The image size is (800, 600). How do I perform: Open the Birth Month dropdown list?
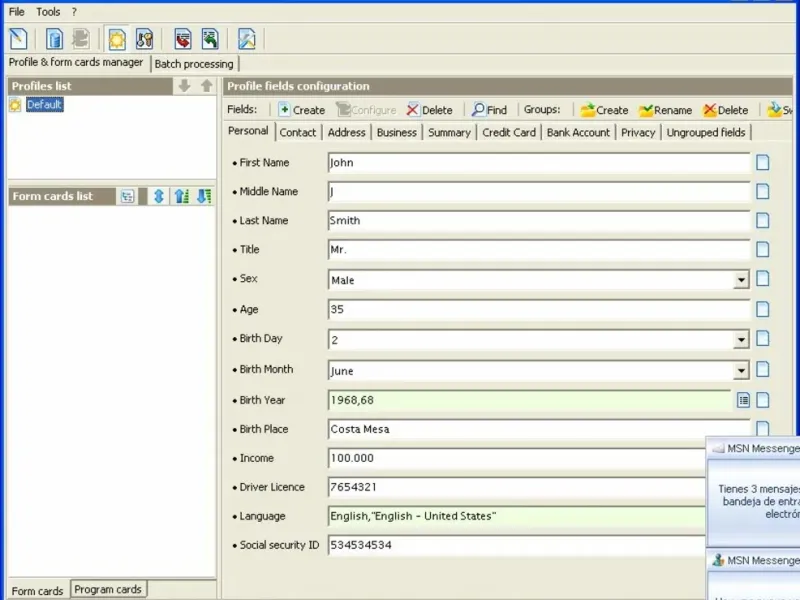[x=741, y=371]
